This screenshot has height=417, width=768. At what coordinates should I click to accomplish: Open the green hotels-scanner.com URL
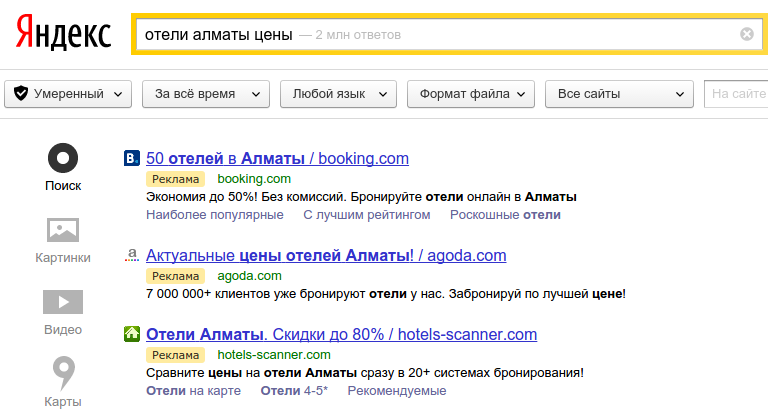(274, 355)
